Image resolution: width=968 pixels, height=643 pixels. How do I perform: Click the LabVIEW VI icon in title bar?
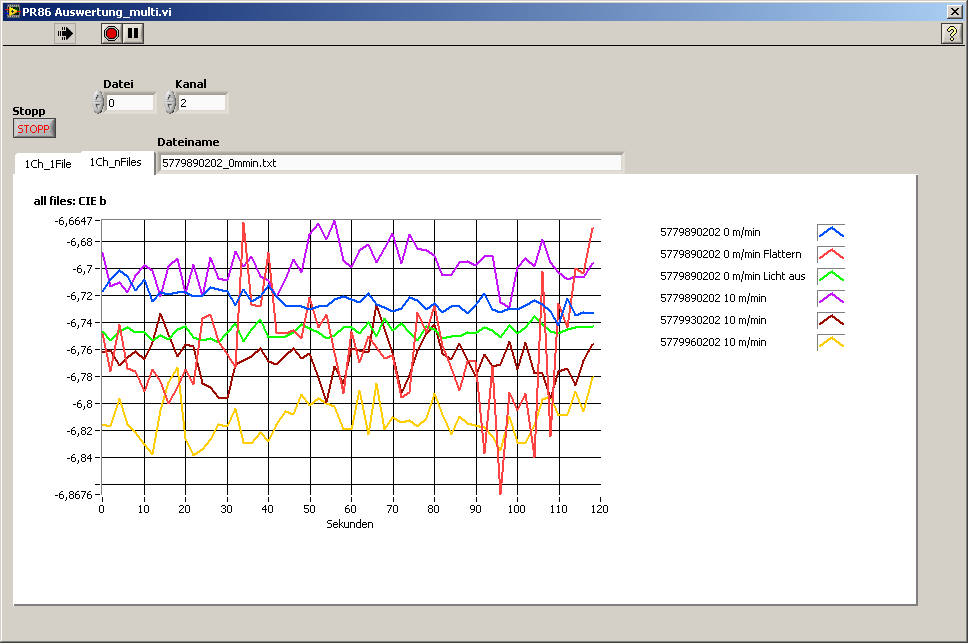point(12,11)
